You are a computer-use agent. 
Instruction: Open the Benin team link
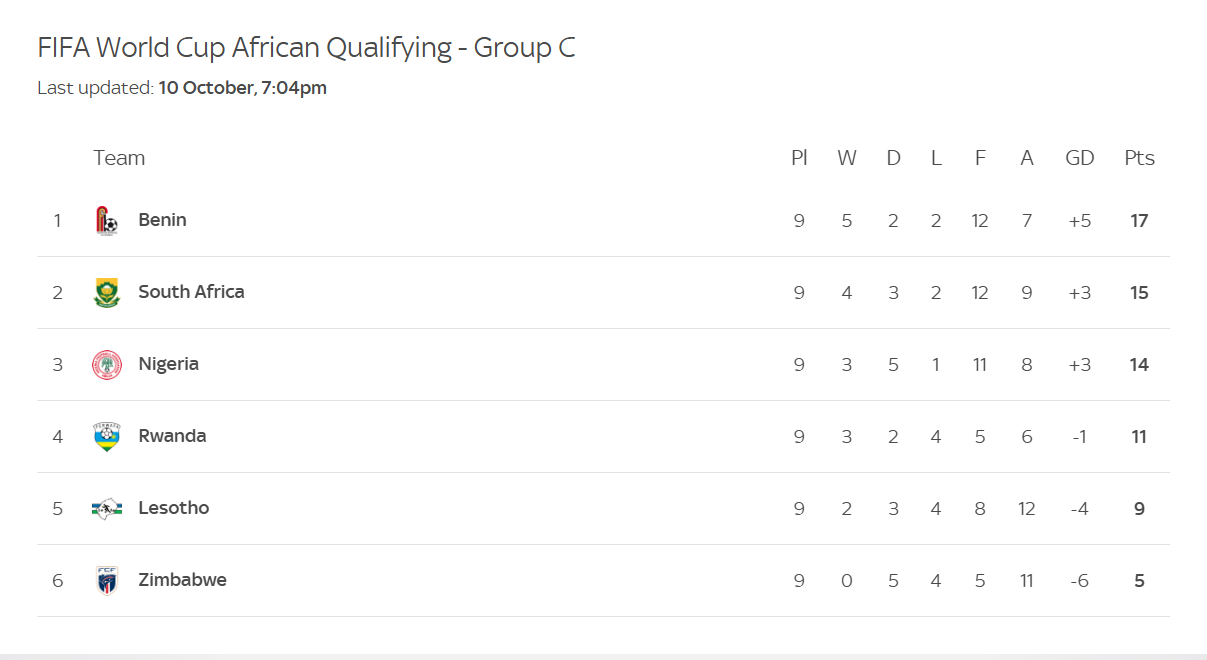coord(162,220)
